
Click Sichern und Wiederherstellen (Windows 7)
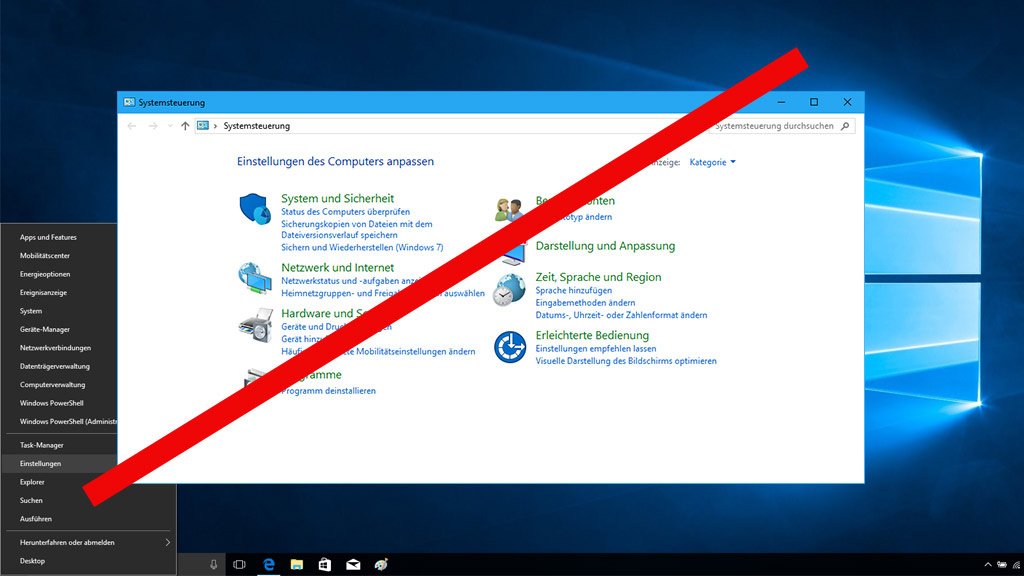362,248
